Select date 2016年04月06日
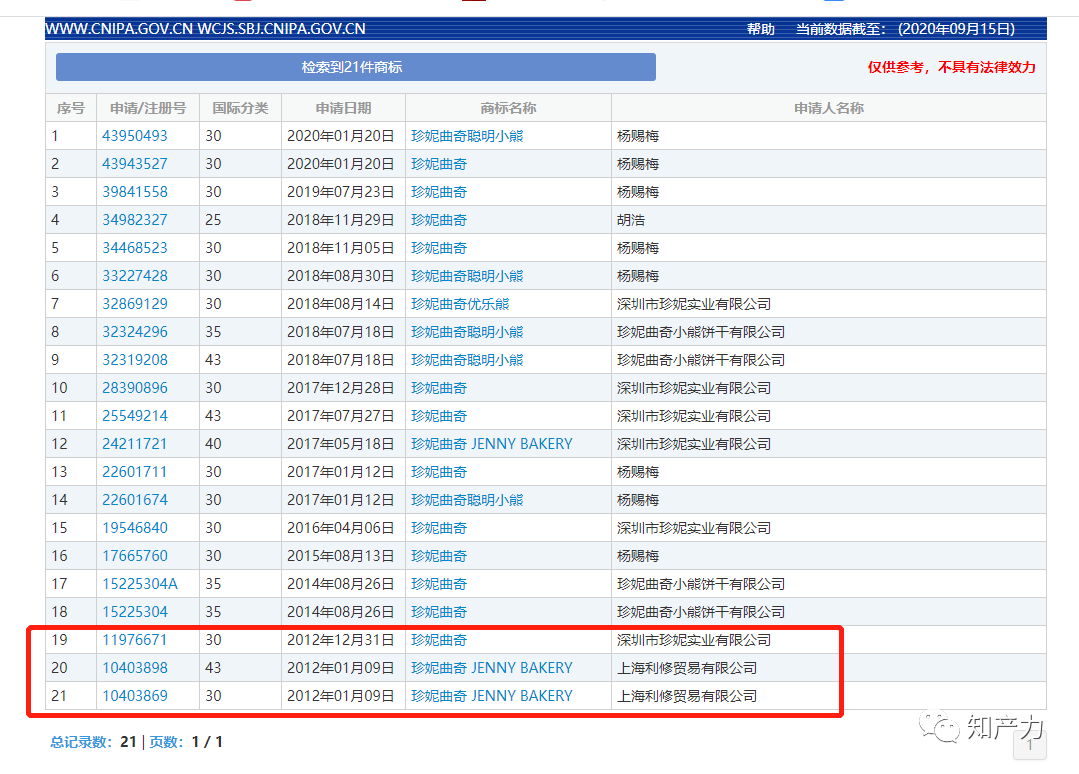 [x=341, y=528]
